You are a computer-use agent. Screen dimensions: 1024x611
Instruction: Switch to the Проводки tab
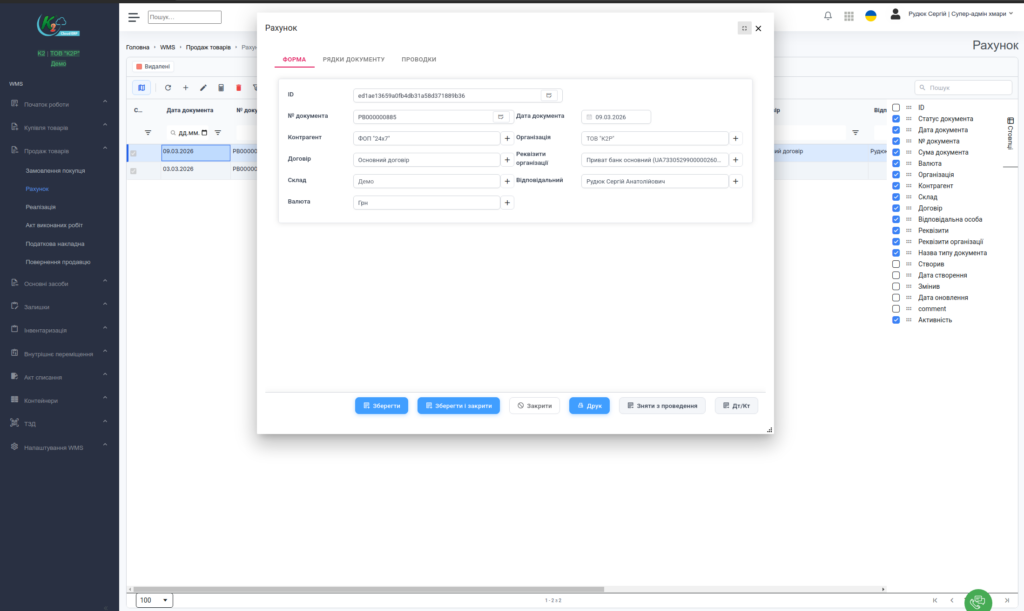click(418, 60)
